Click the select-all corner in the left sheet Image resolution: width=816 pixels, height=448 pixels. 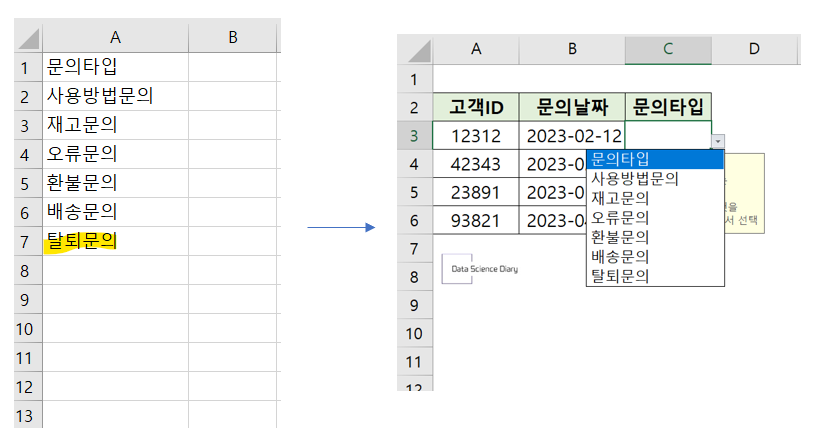point(28,37)
